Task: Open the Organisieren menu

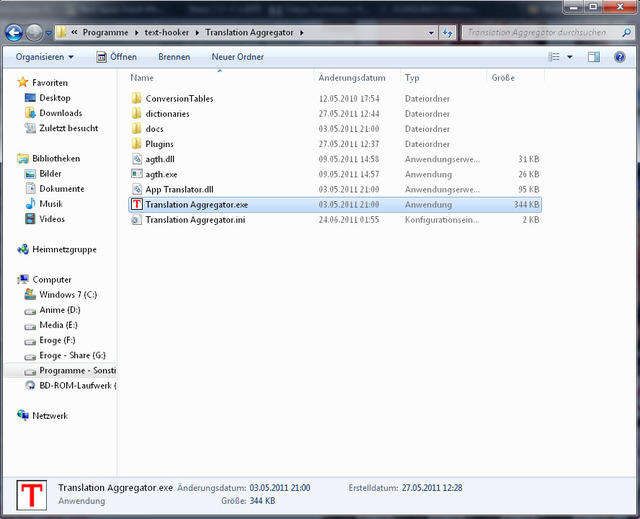Action: pyautogui.click(x=44, y=57)
